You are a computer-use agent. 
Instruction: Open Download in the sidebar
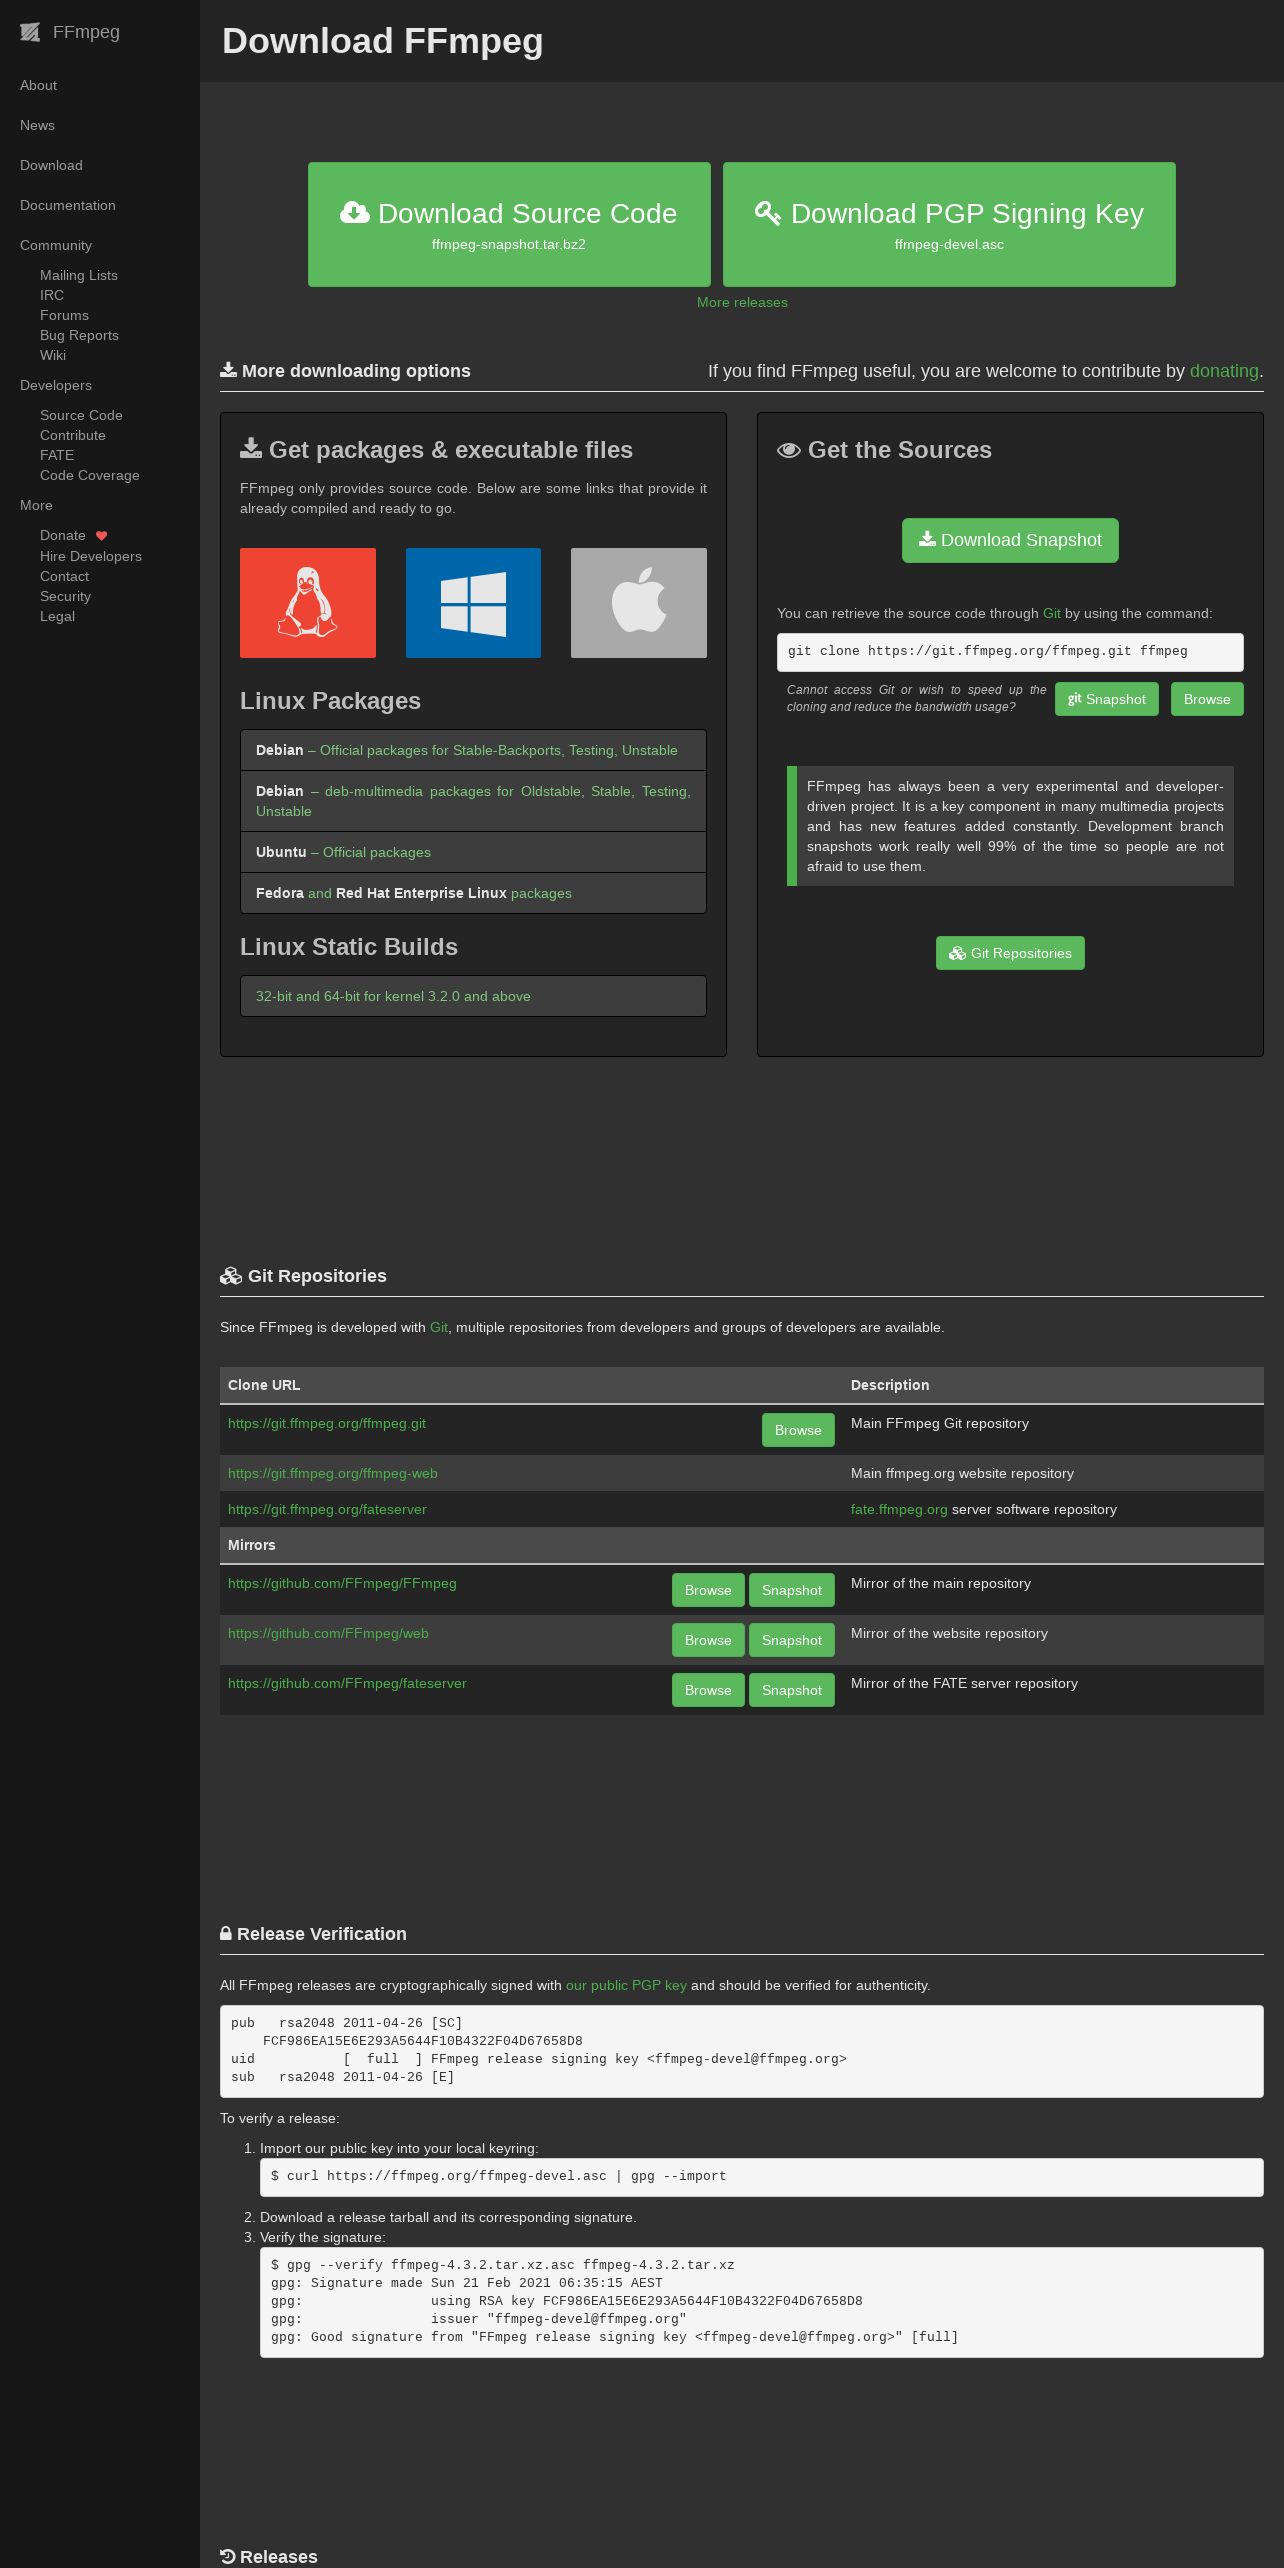point(51,165)
